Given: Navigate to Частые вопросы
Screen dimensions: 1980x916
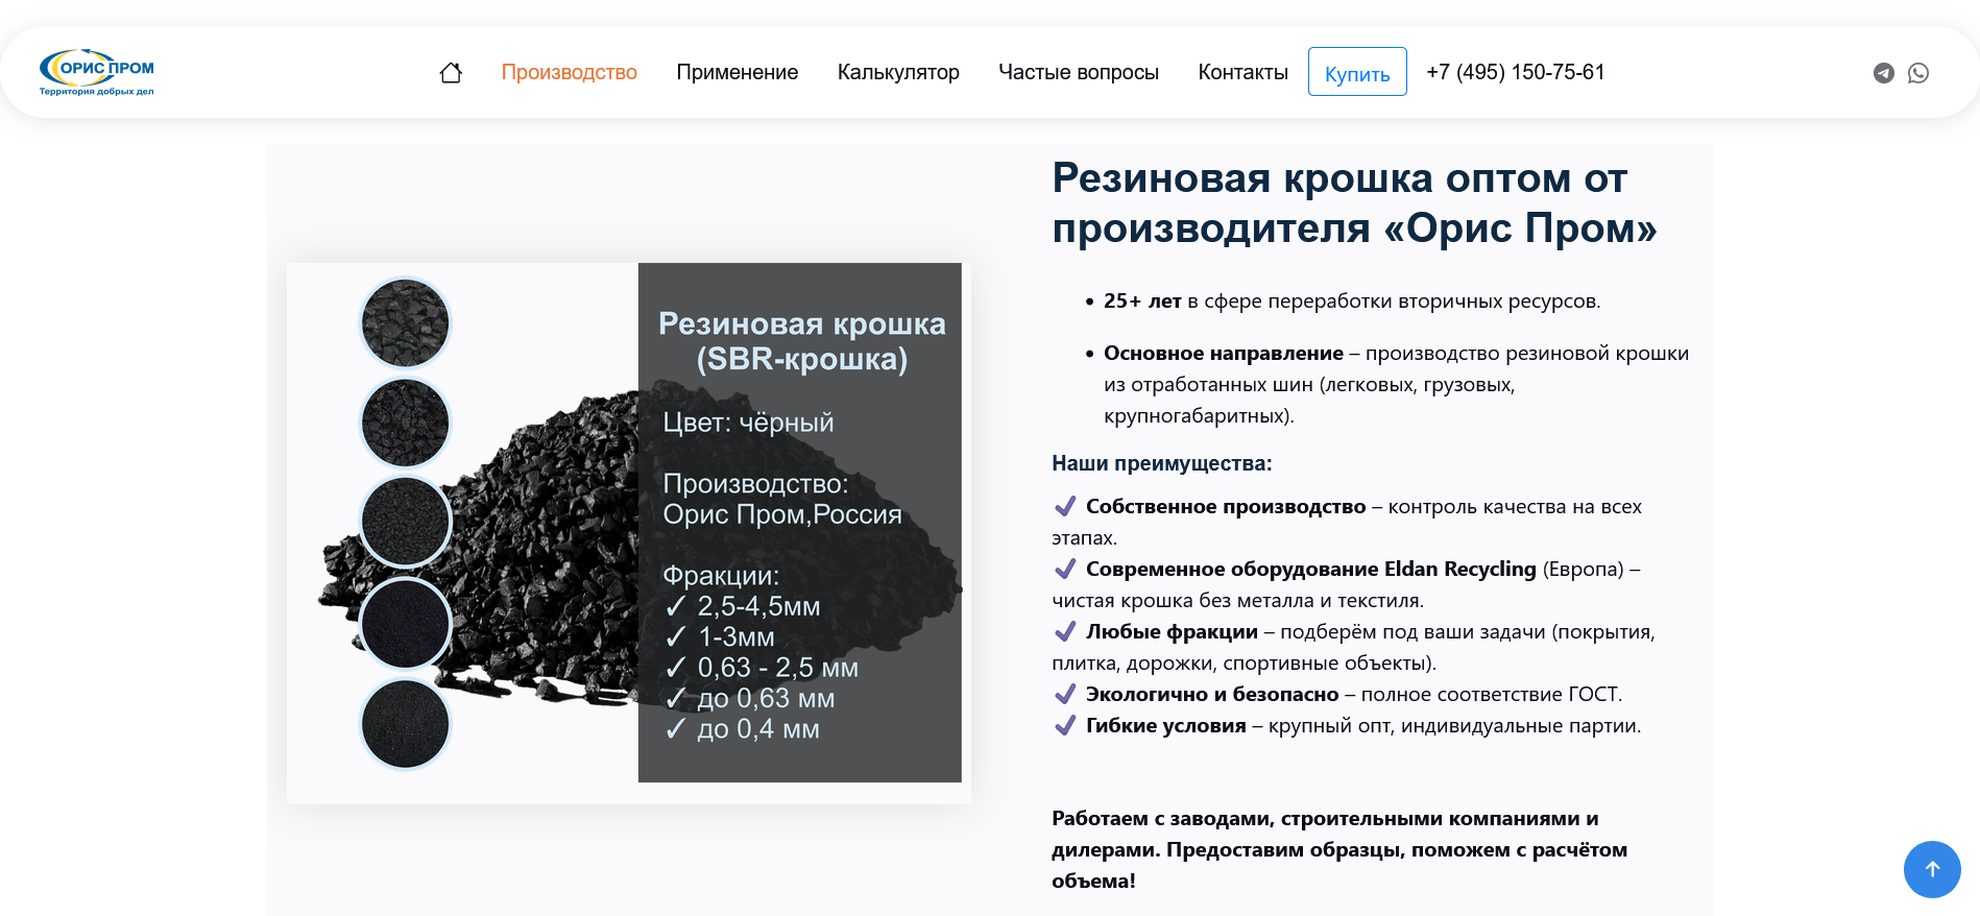Looking at the screenshot, I should [x=1078, y=72].
